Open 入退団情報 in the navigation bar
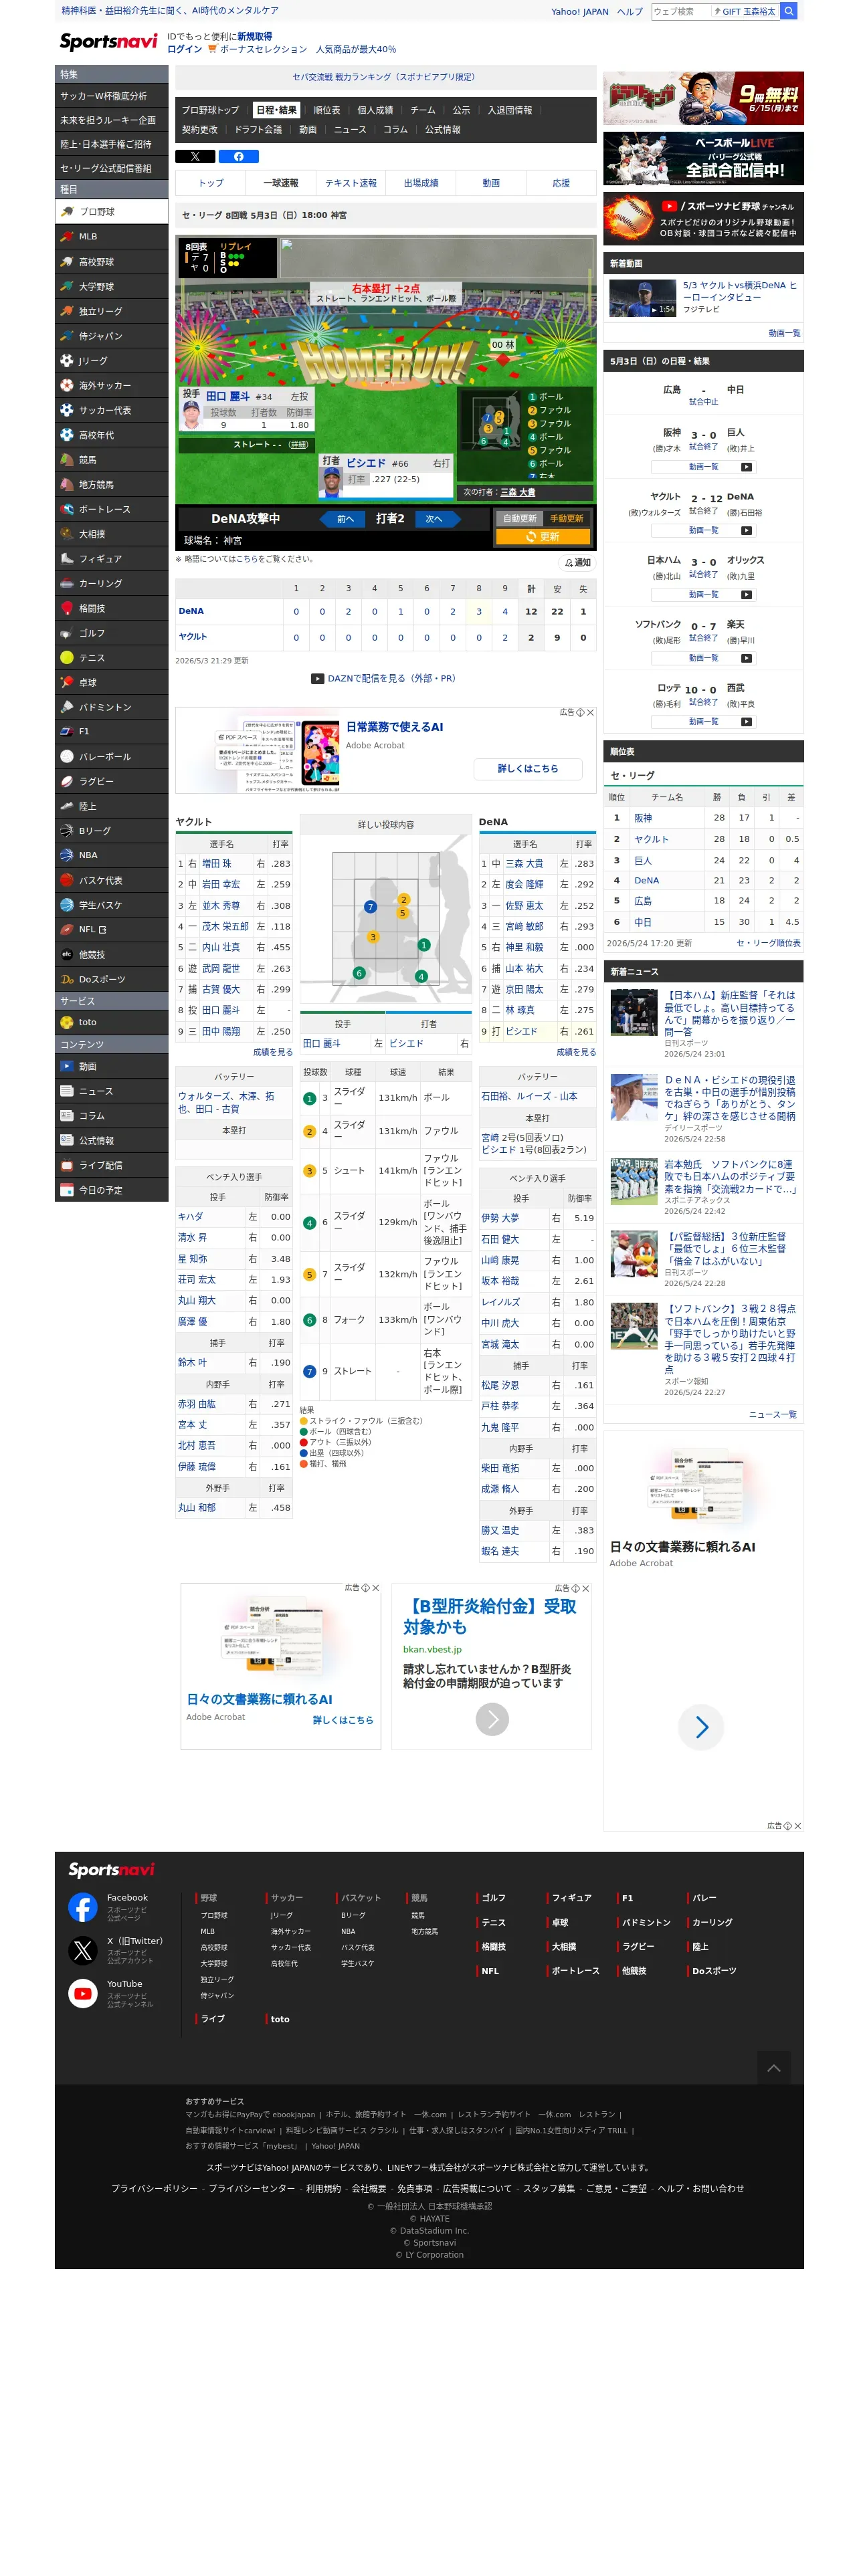This screenshot has height=2576, width=859. pos(510,110)
